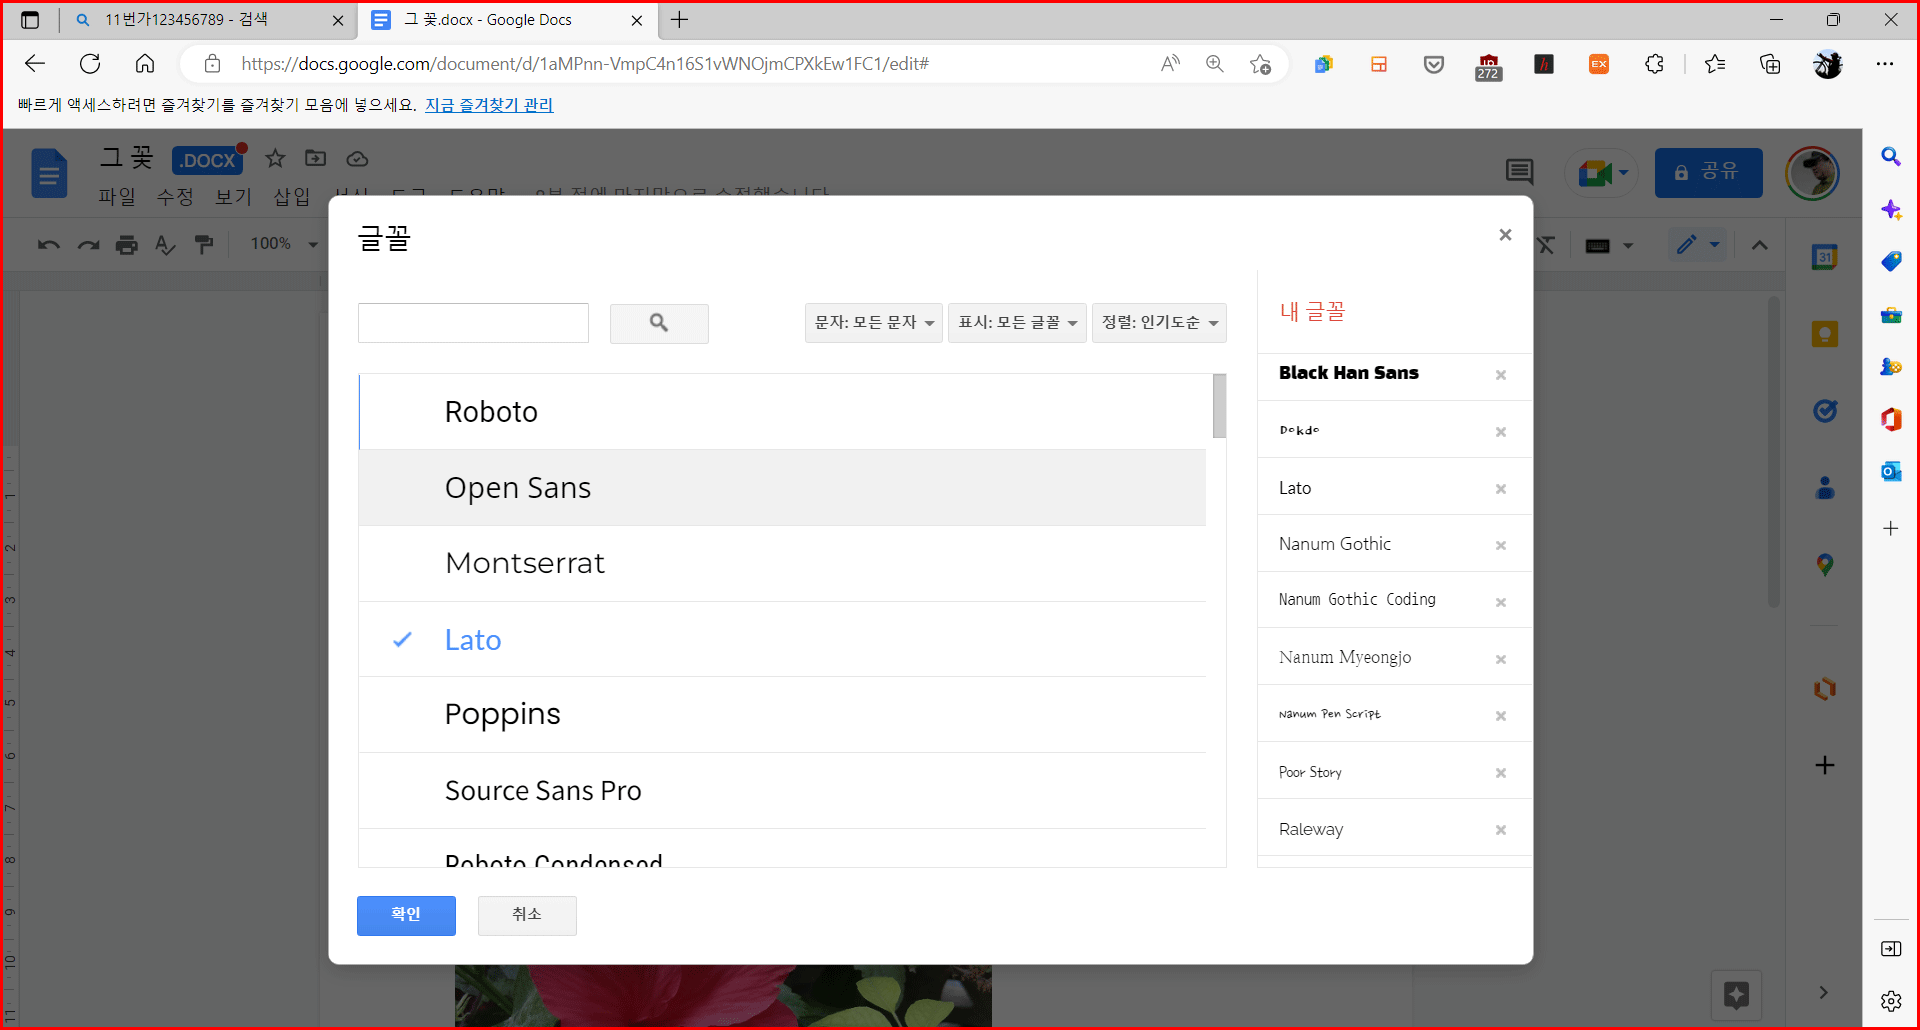Open the browser extensions puzzle icon
The image size is (1920, 1030).
pos(1655,64)
